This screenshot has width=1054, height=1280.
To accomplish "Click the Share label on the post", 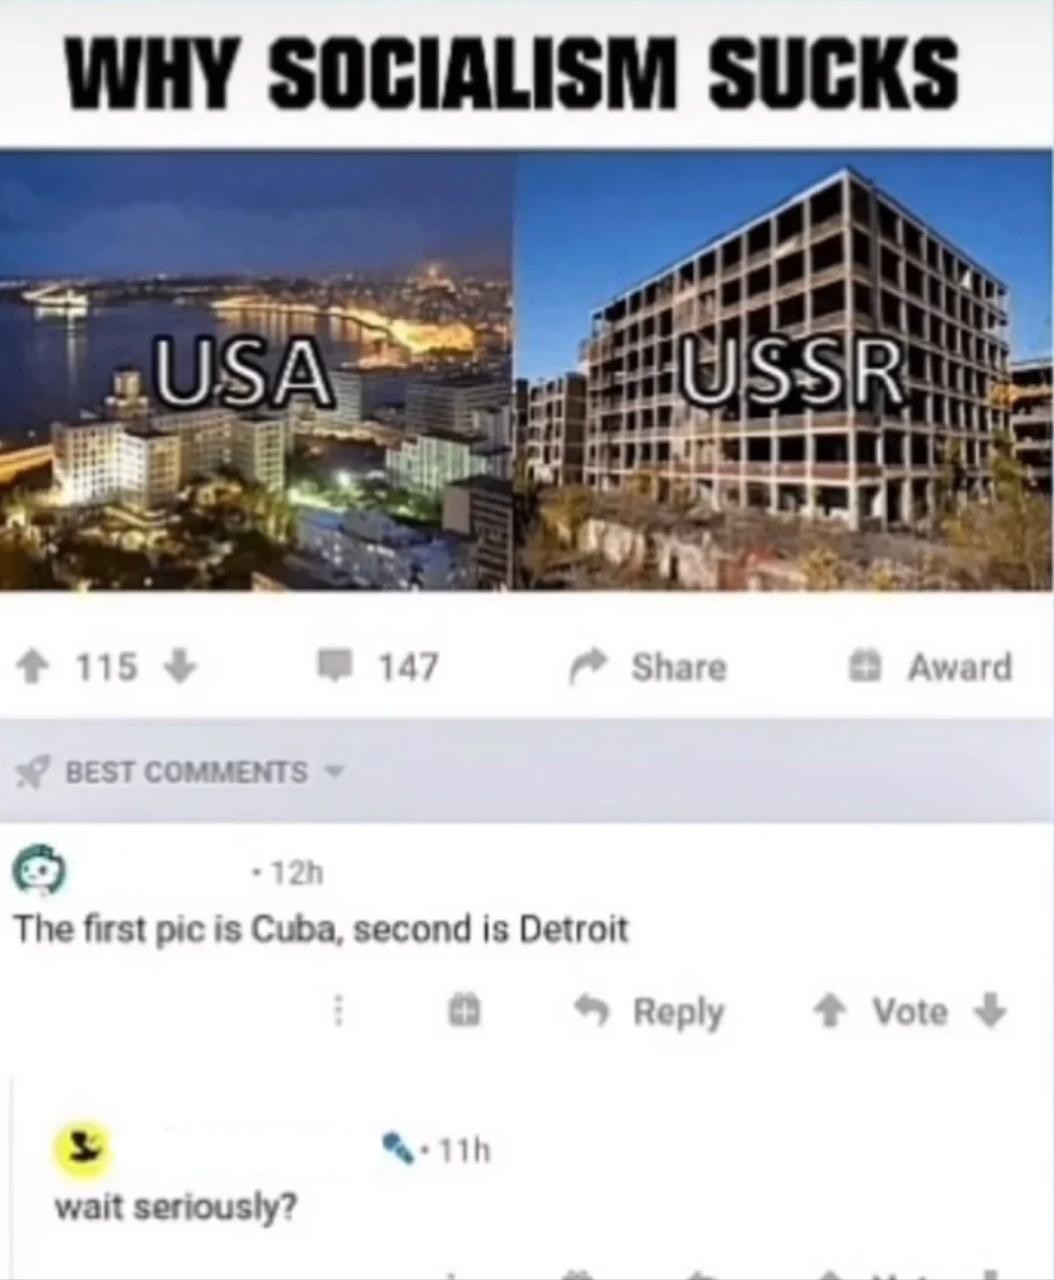I will click(679, 667).
